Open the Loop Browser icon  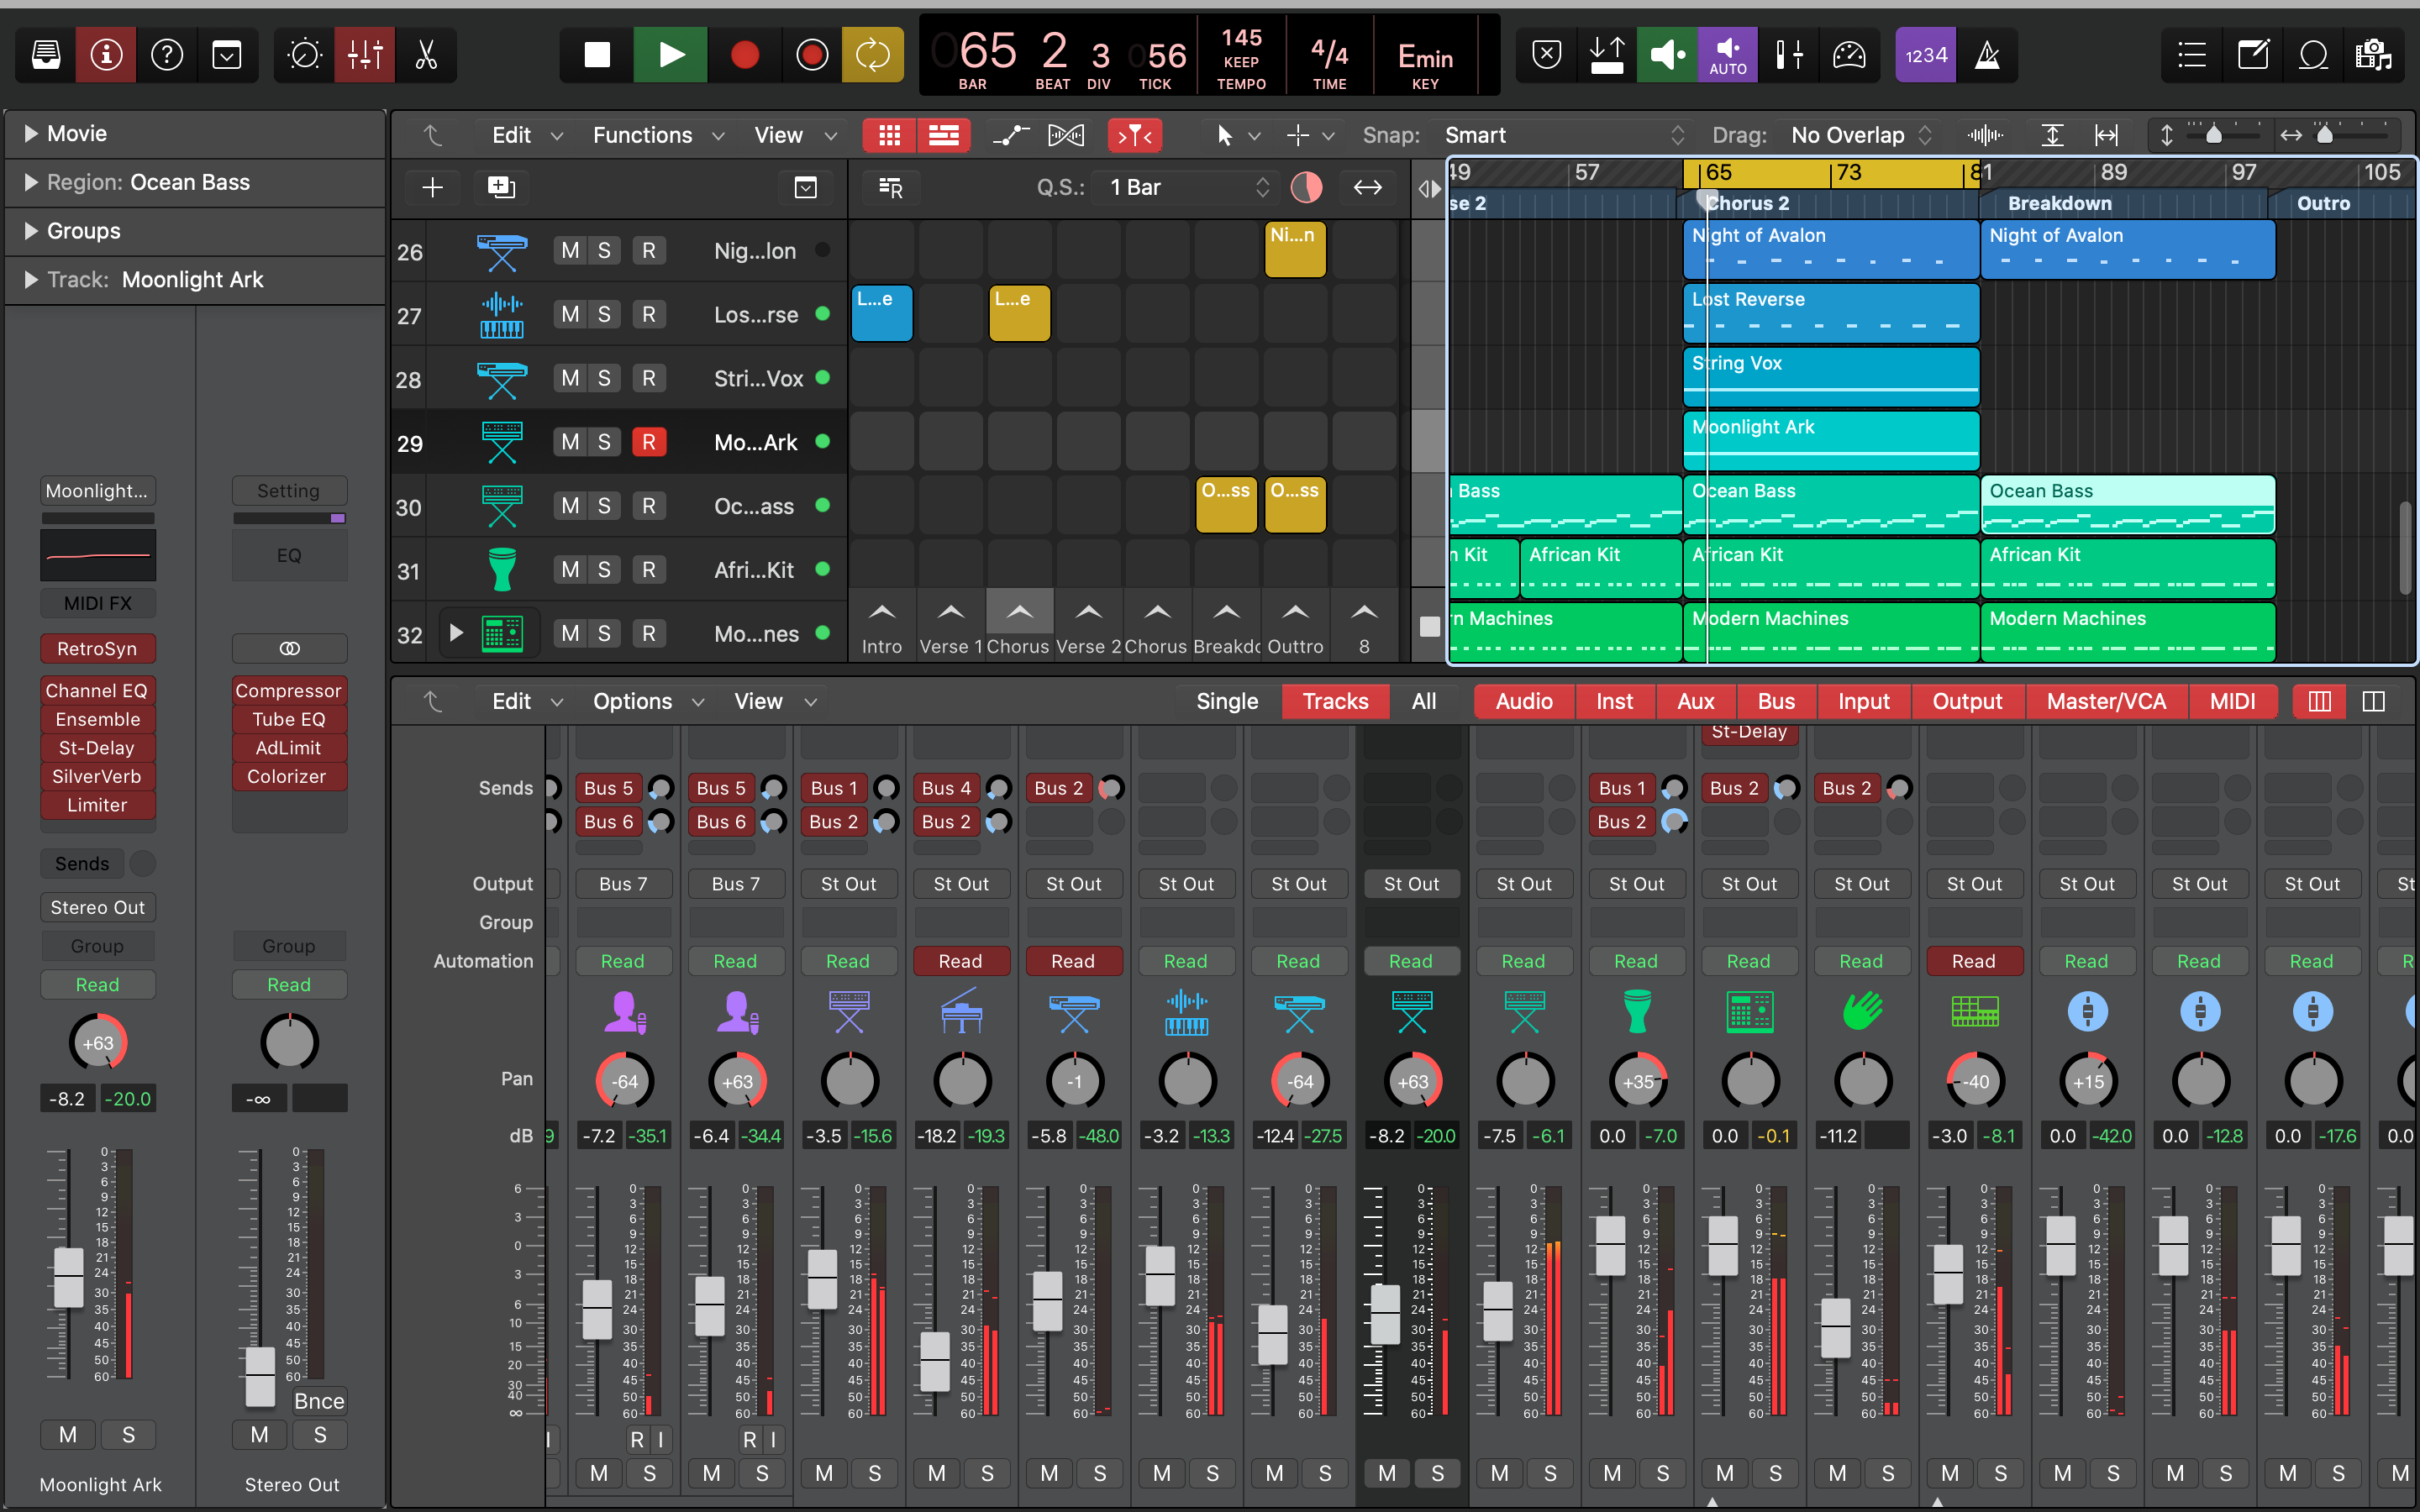pos(2313,55)
